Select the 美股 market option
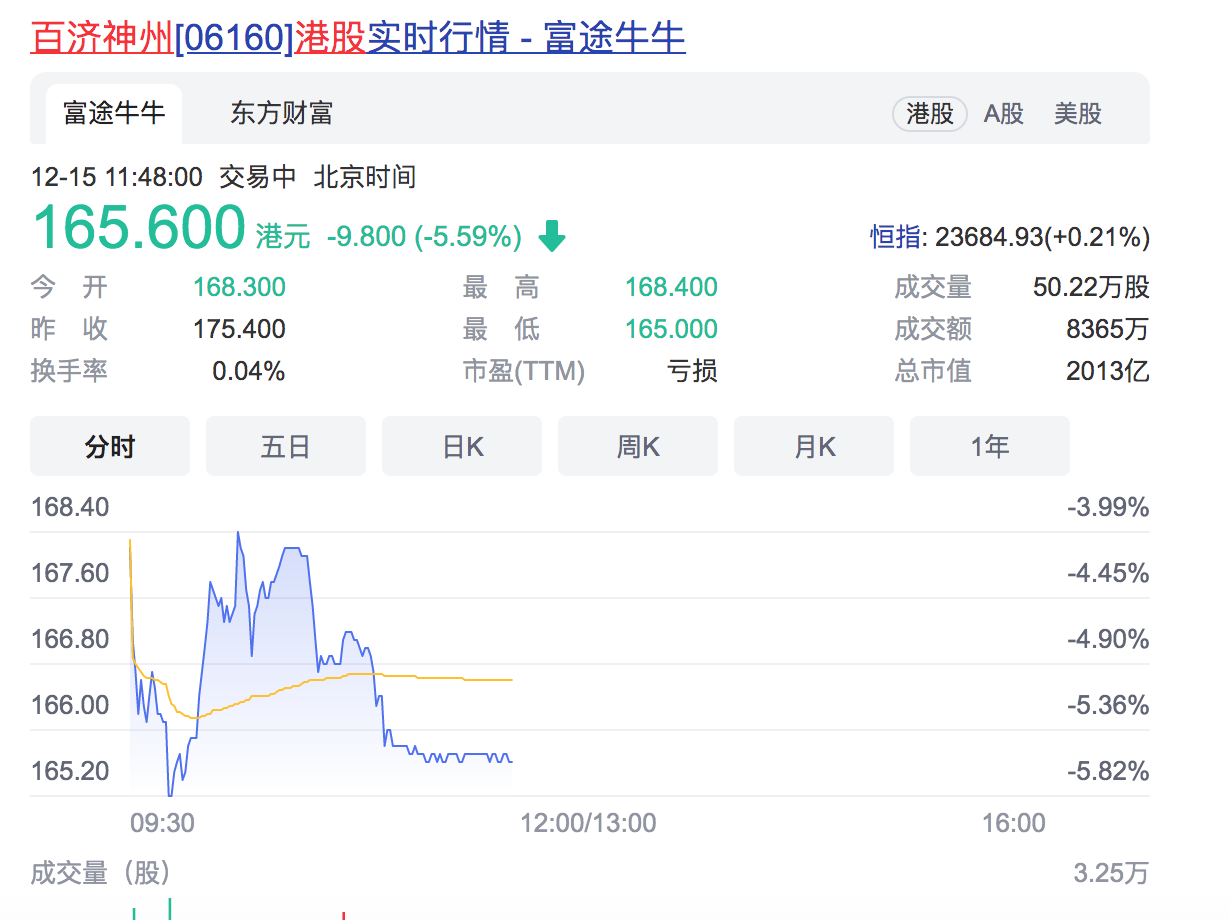This screenshot has height=920, width=1230. [1078, 114]
